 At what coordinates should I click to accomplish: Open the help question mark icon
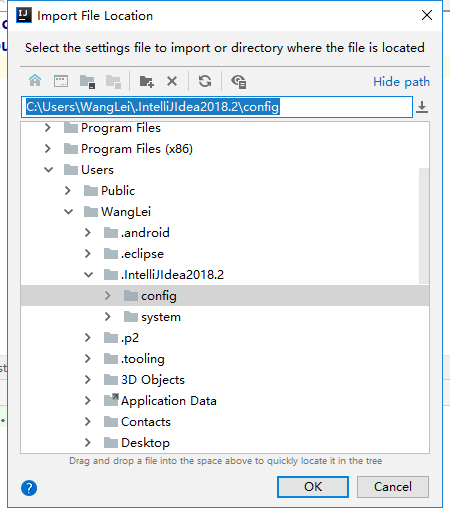tap(29, 488)
